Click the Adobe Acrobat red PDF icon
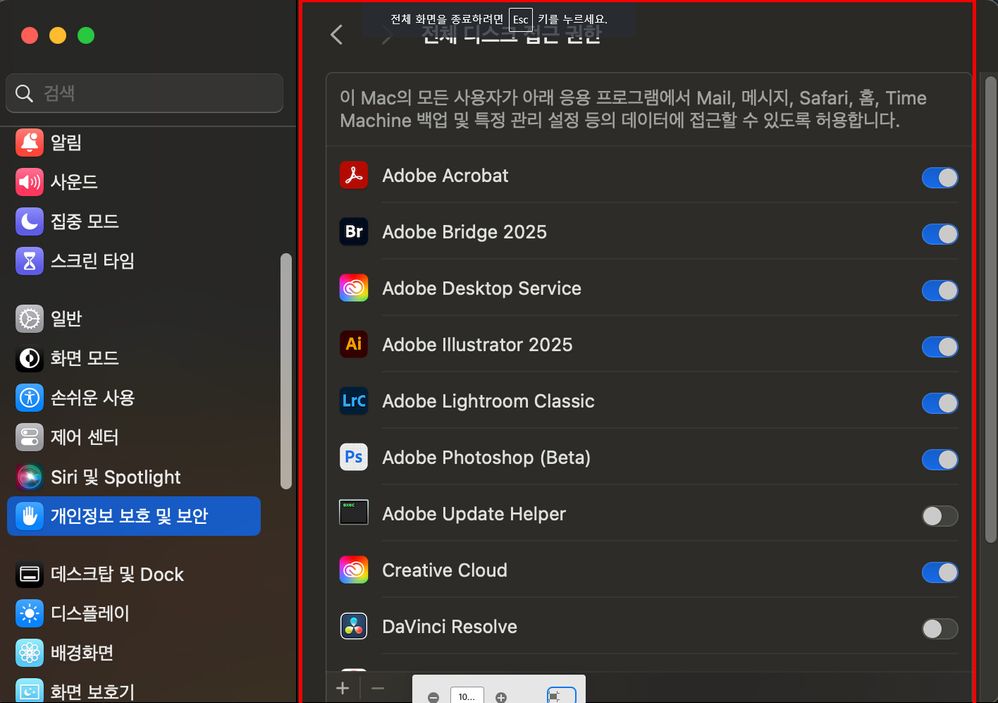 pyautogui.click(x=353, y=174)
